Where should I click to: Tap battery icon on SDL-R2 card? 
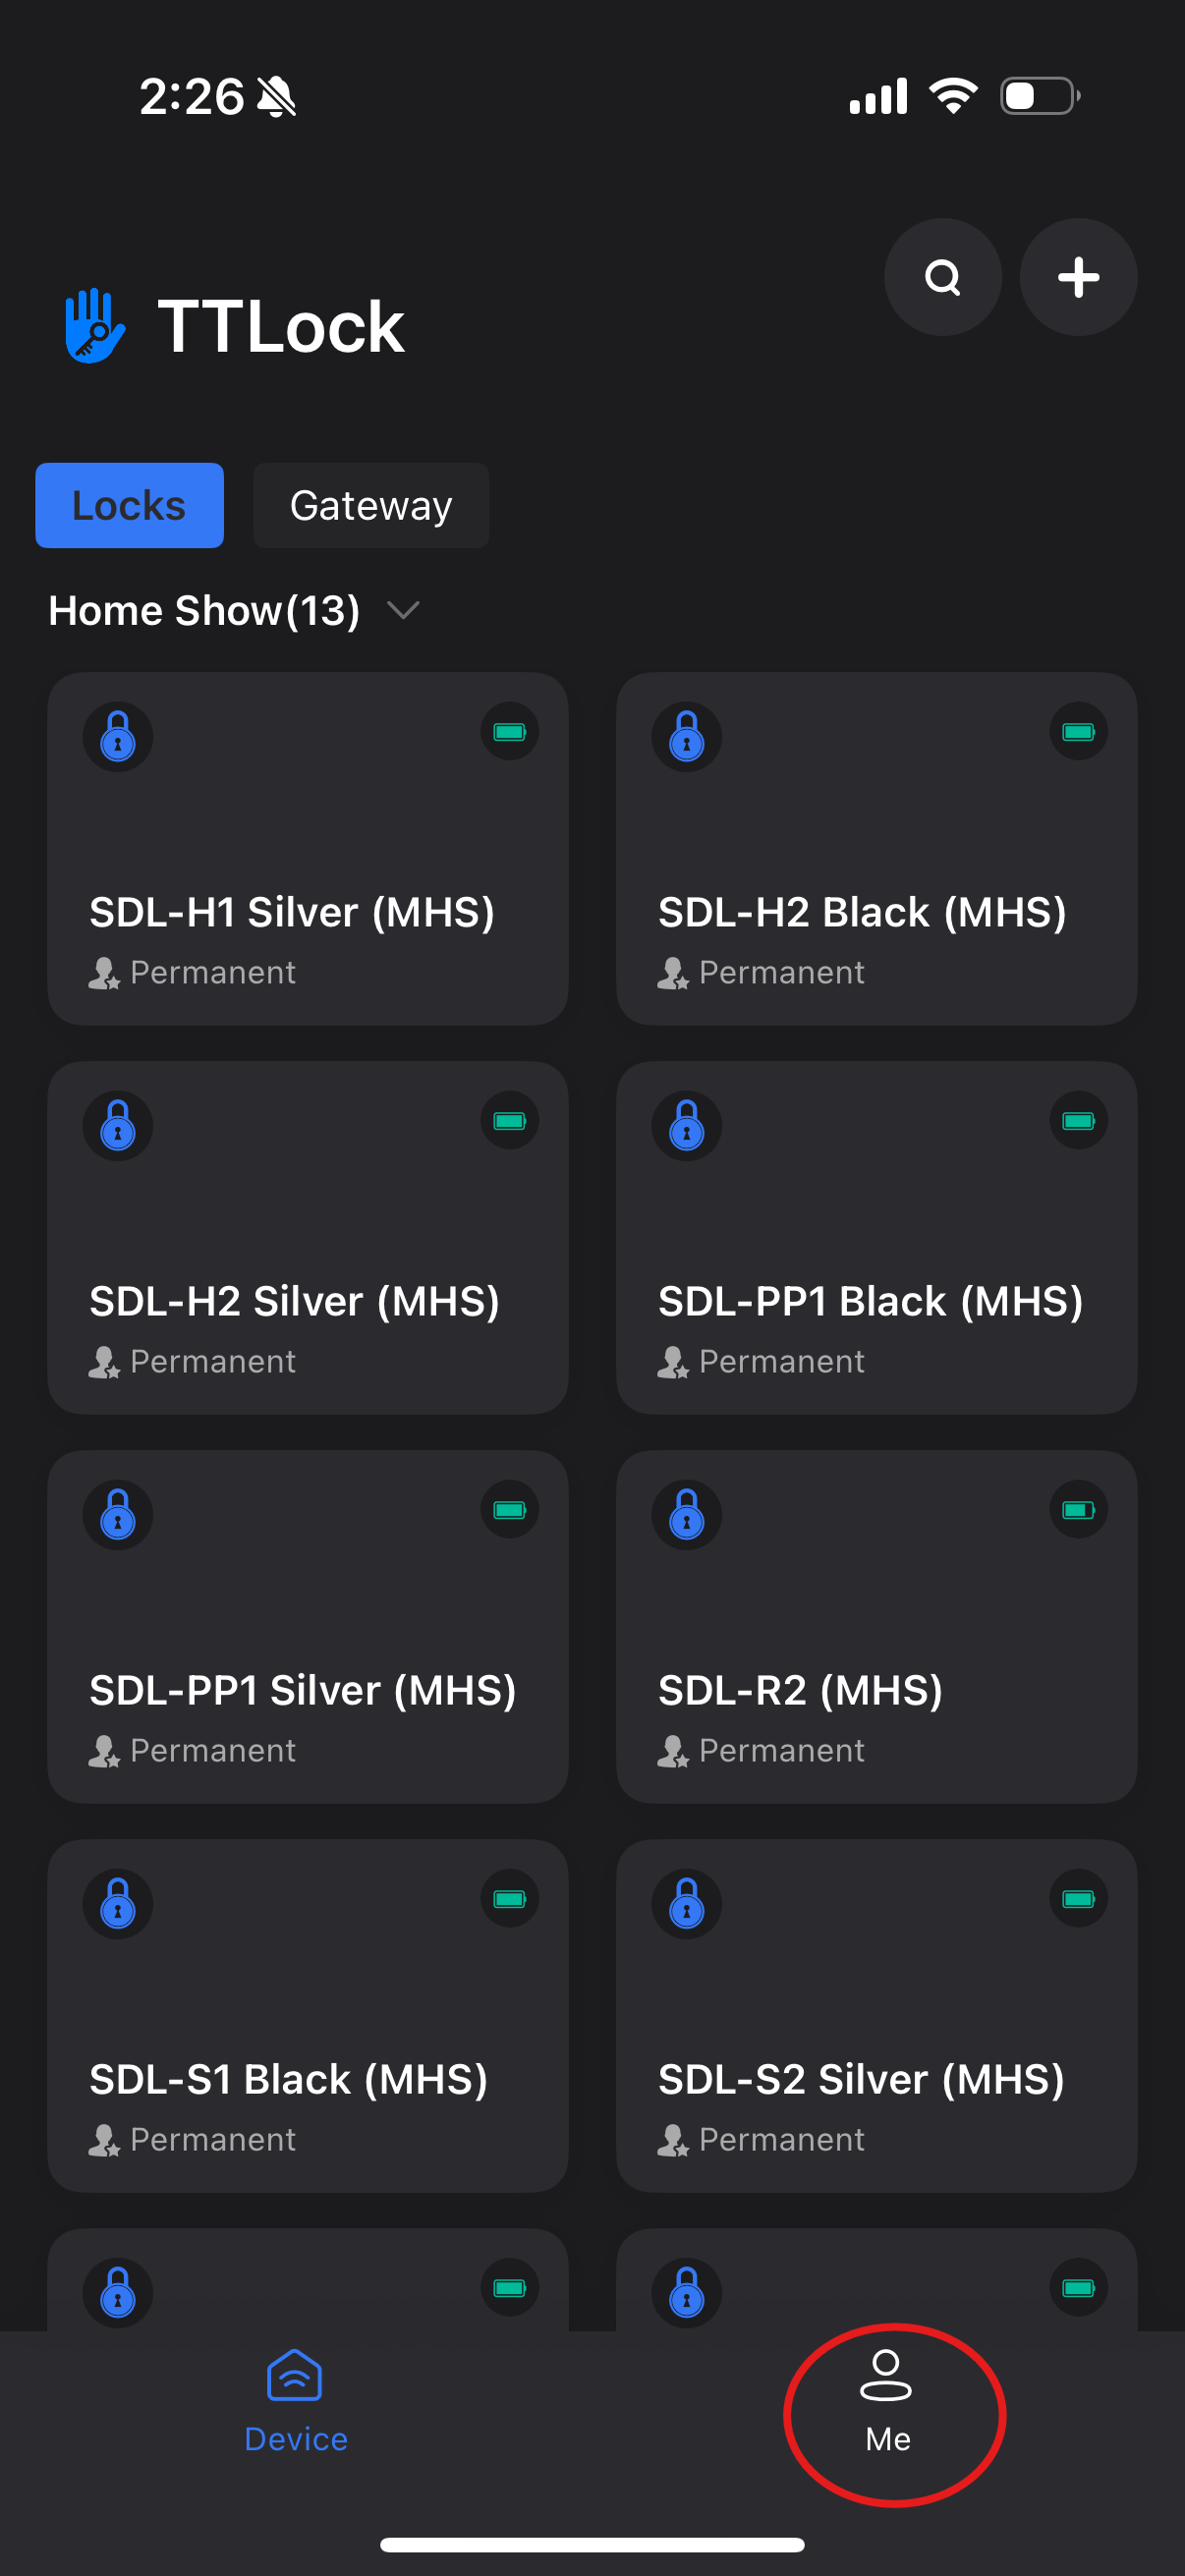[x=1077, y=1510]
